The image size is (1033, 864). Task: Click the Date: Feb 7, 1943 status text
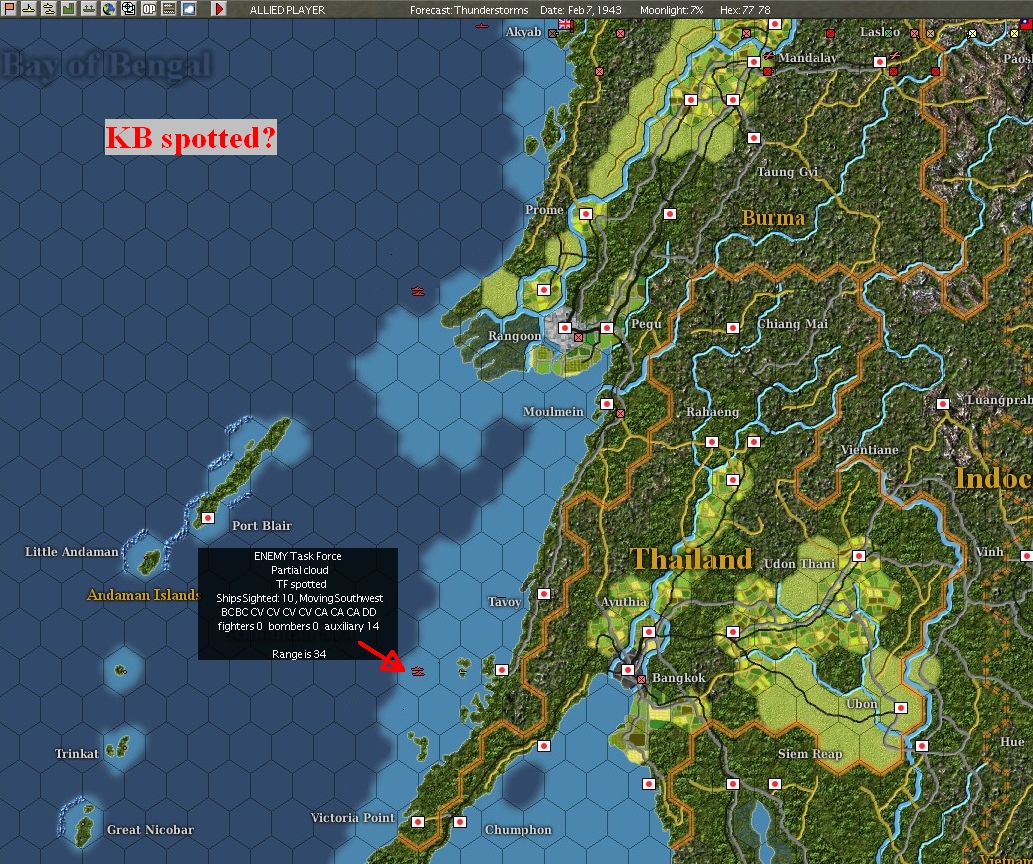coord(580,10)
